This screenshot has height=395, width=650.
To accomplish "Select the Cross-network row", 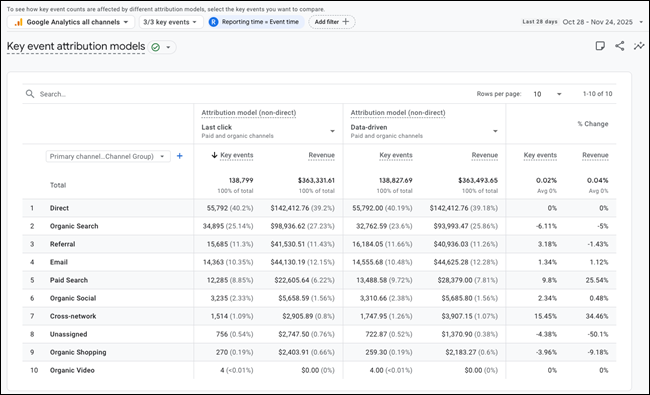I will tap(319, 316).
